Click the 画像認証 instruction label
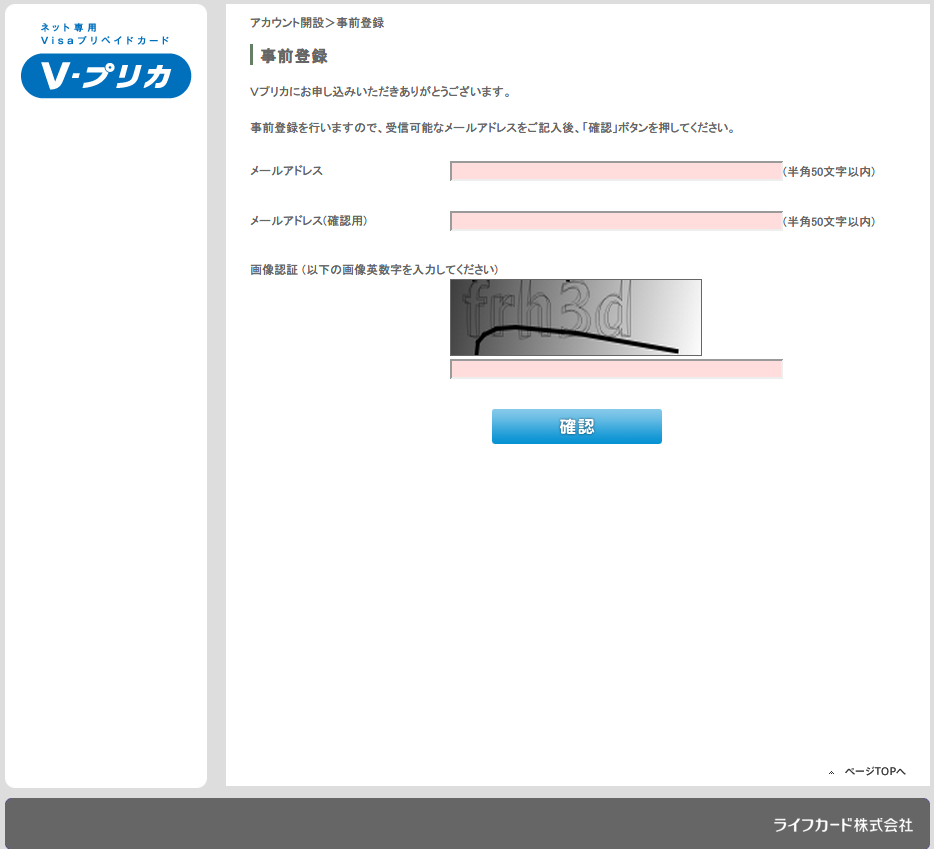The height and width of the screenshot is (849, 934). [x=374, y=270]
